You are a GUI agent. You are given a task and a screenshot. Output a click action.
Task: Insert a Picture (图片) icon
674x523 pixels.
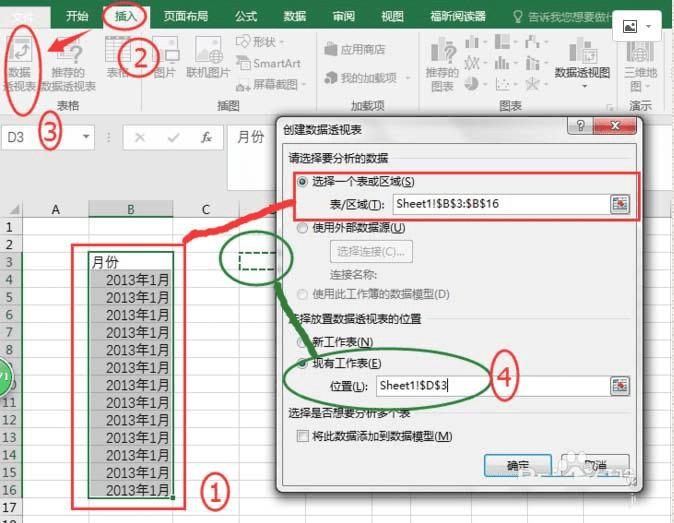165,58
